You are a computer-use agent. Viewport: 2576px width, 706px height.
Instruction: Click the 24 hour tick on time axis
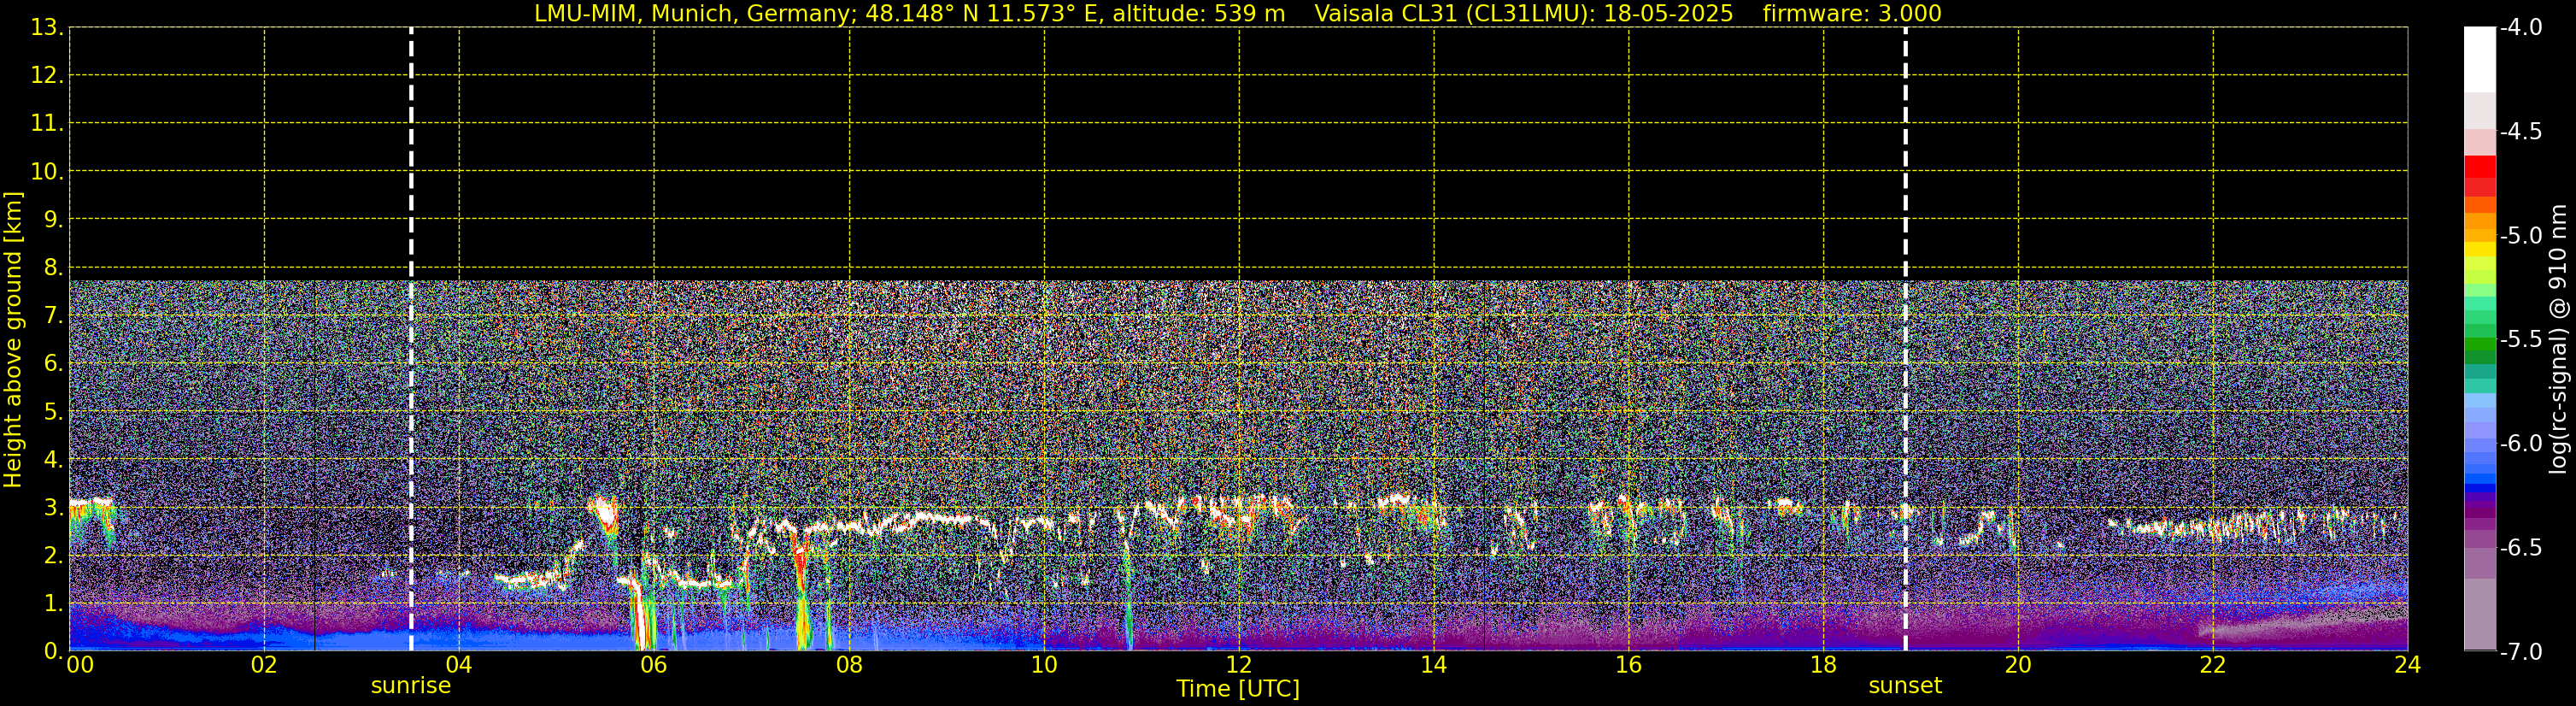coord(2407,666)
